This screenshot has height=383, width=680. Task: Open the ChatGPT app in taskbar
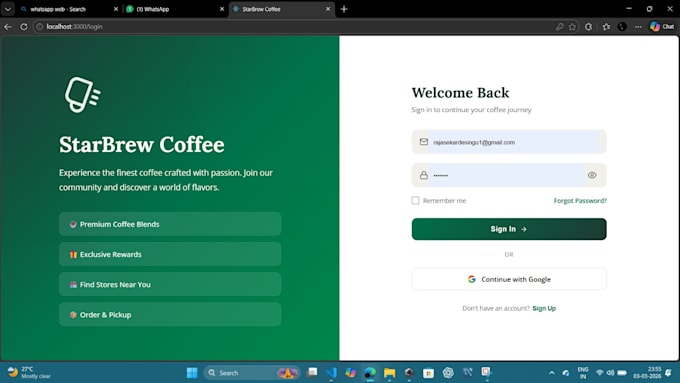[x=448, y=373]
